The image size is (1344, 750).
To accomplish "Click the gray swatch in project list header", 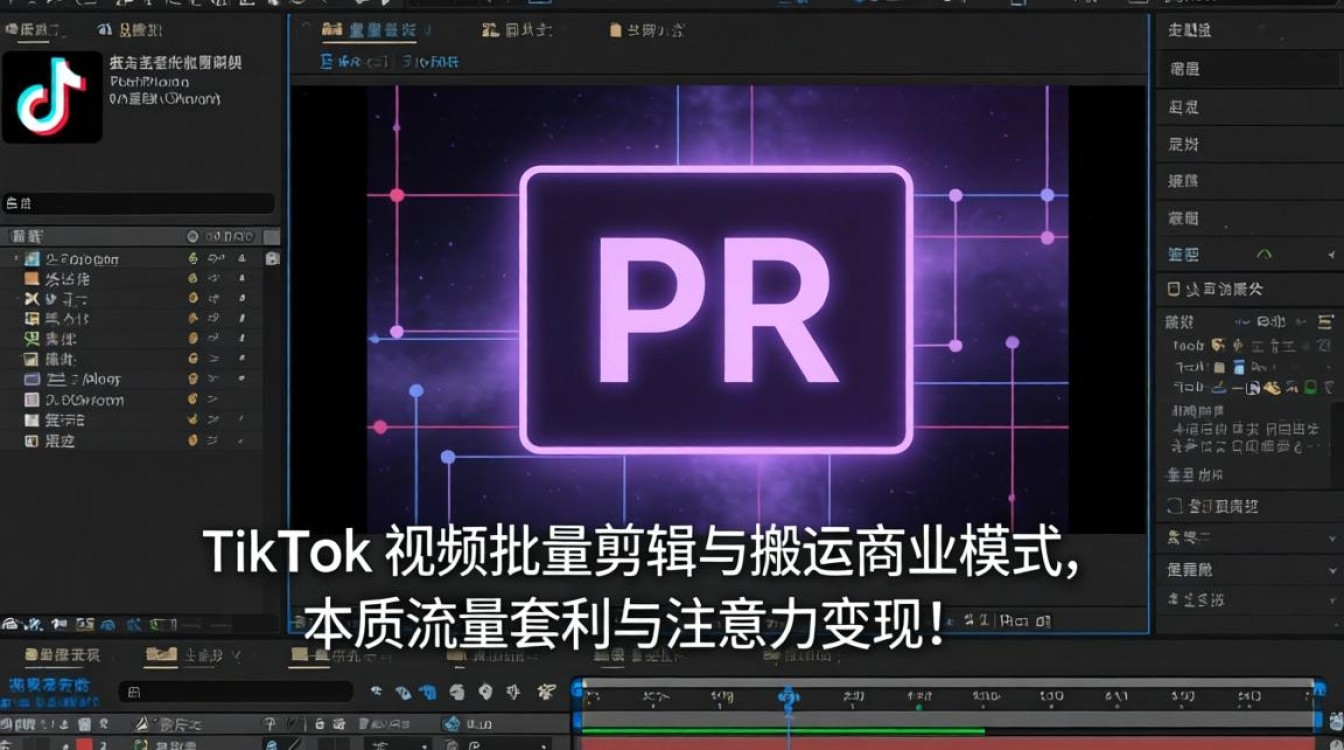I will [x=271, y=237].
